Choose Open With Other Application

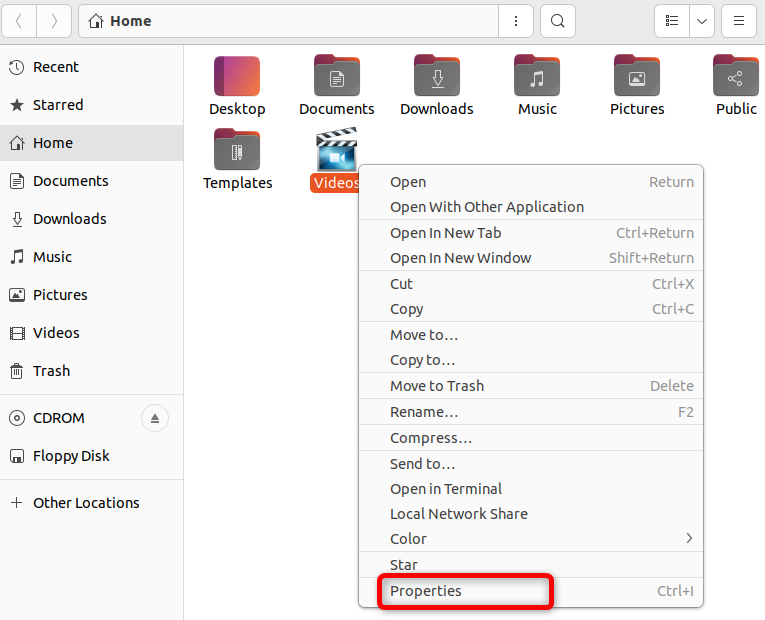[531, 207]
